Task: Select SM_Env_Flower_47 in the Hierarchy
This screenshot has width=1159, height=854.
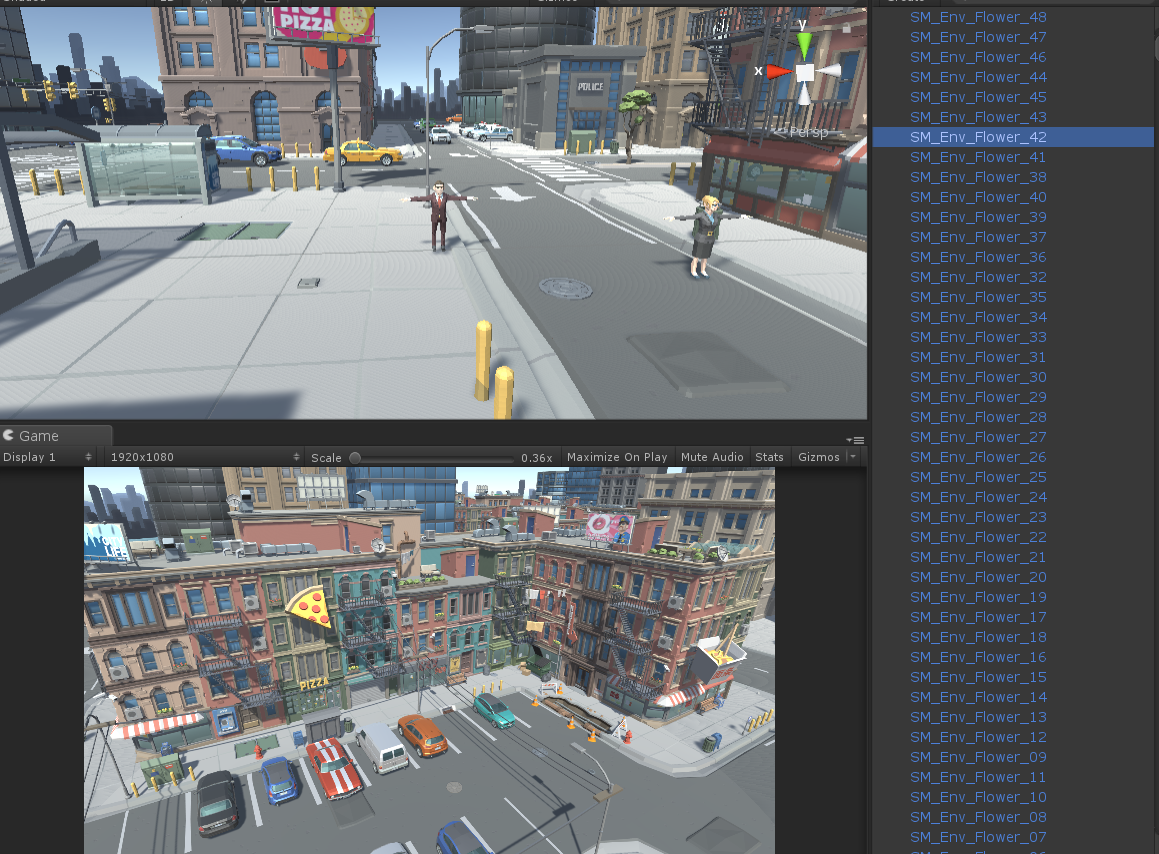Action: tap(1013, 37)
